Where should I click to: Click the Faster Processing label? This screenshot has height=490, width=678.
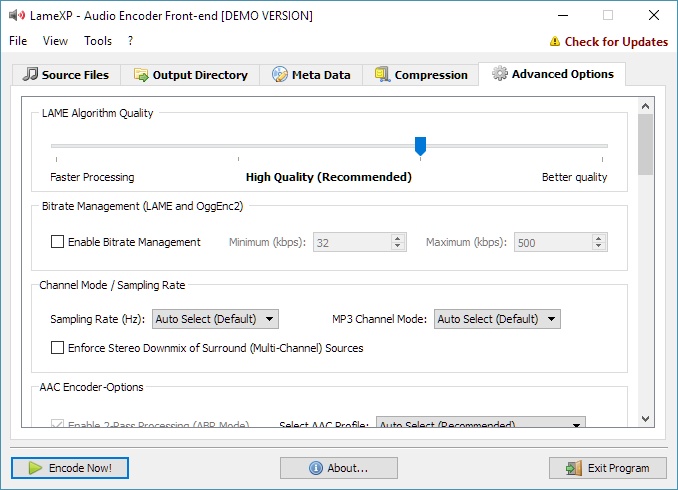click(x=92, y=177)
